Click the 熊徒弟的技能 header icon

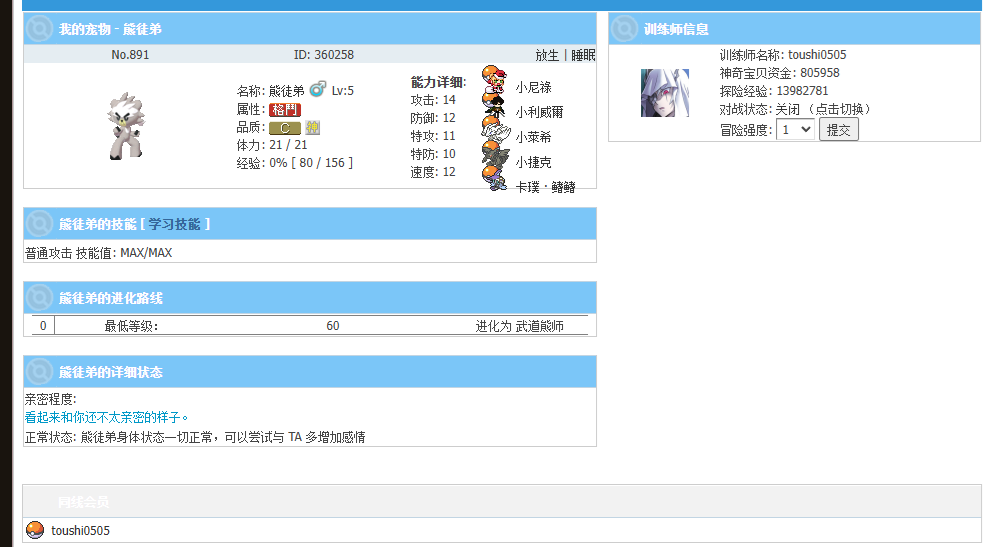[39, 224]
